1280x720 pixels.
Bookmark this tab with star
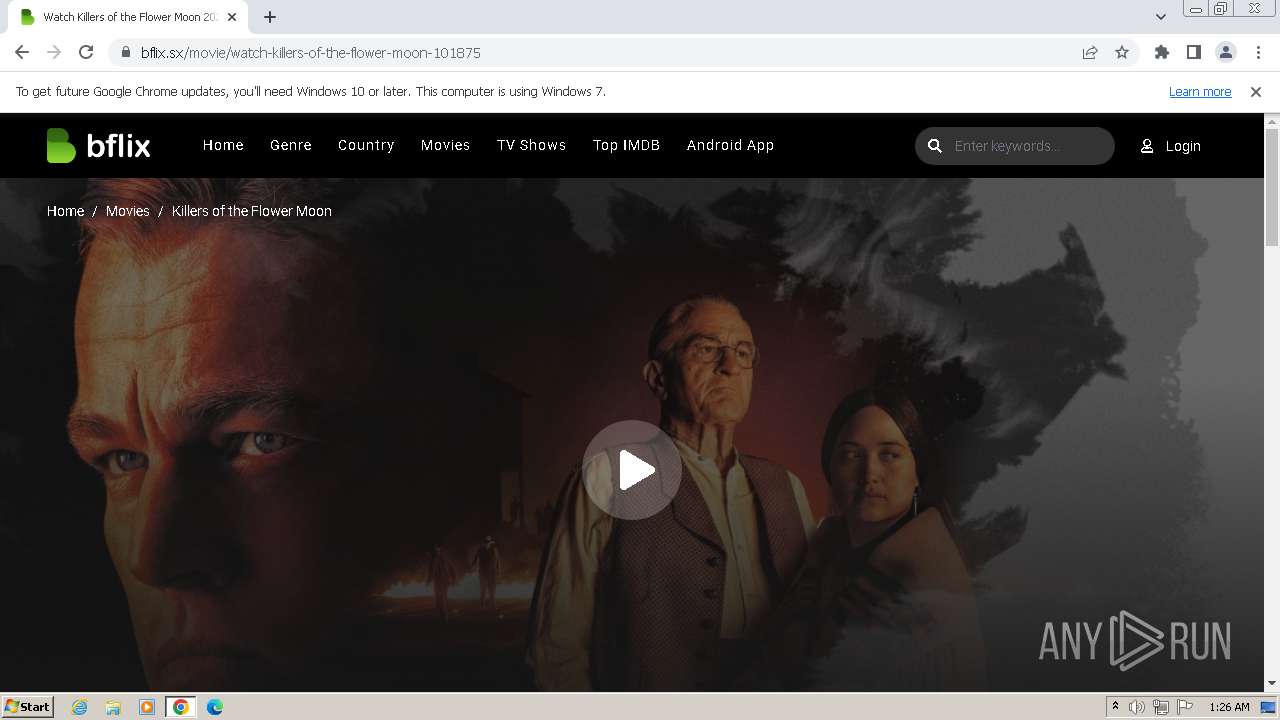click(x=1122, y=52)
